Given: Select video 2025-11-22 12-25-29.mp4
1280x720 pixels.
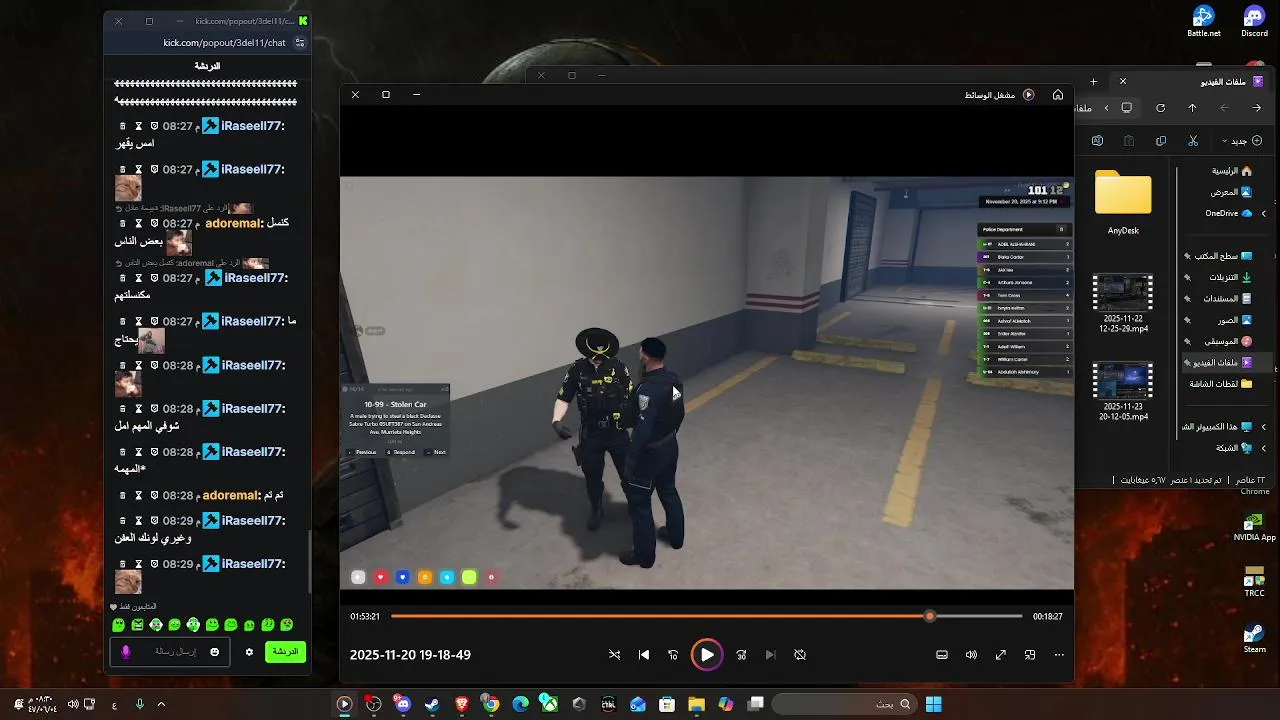Looking at the screenshot, I should [1123, 304].
